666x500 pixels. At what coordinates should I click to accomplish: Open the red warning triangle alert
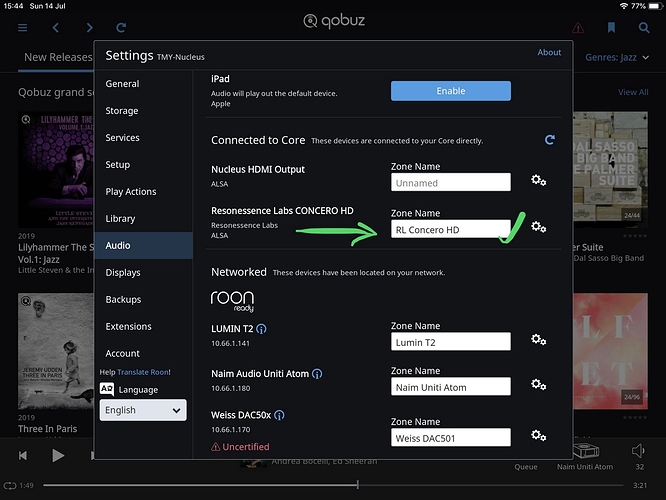(x=578, y=28)
